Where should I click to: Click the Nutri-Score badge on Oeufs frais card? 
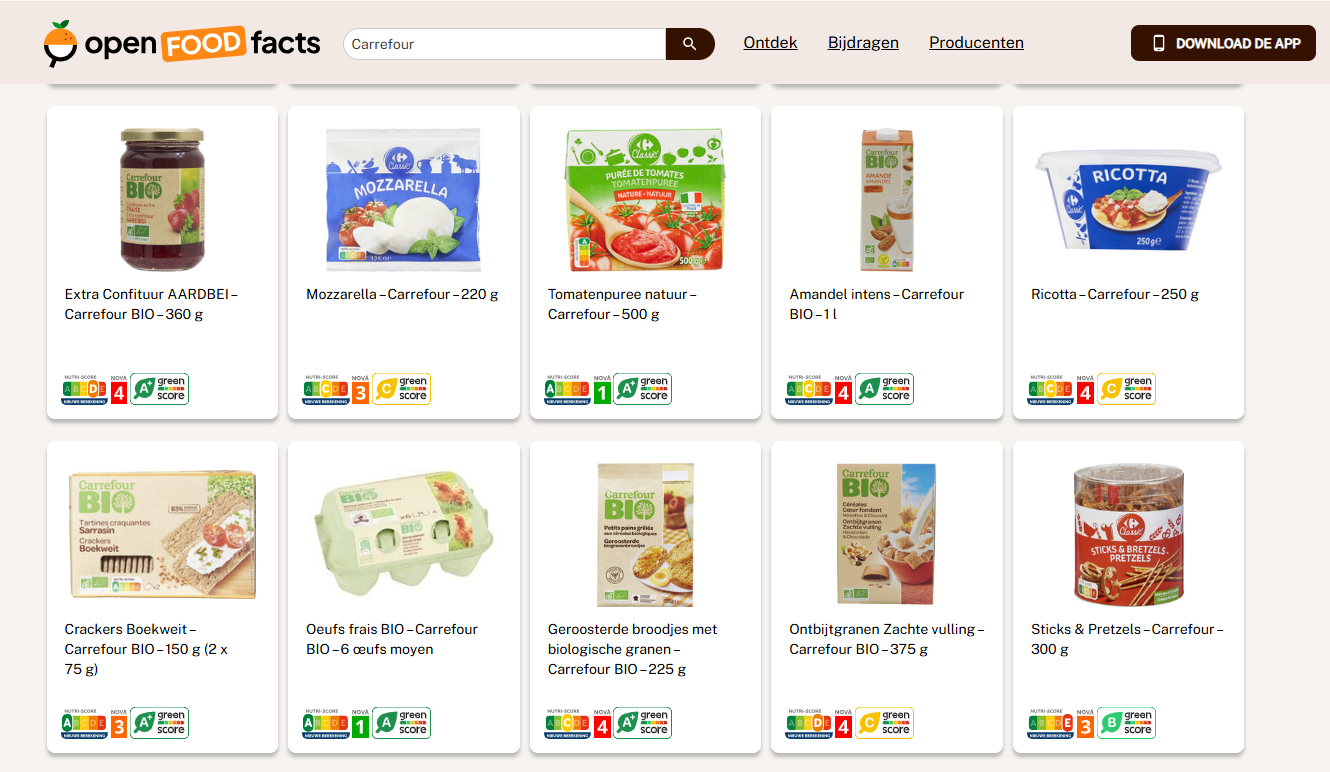tap(326, 723)
